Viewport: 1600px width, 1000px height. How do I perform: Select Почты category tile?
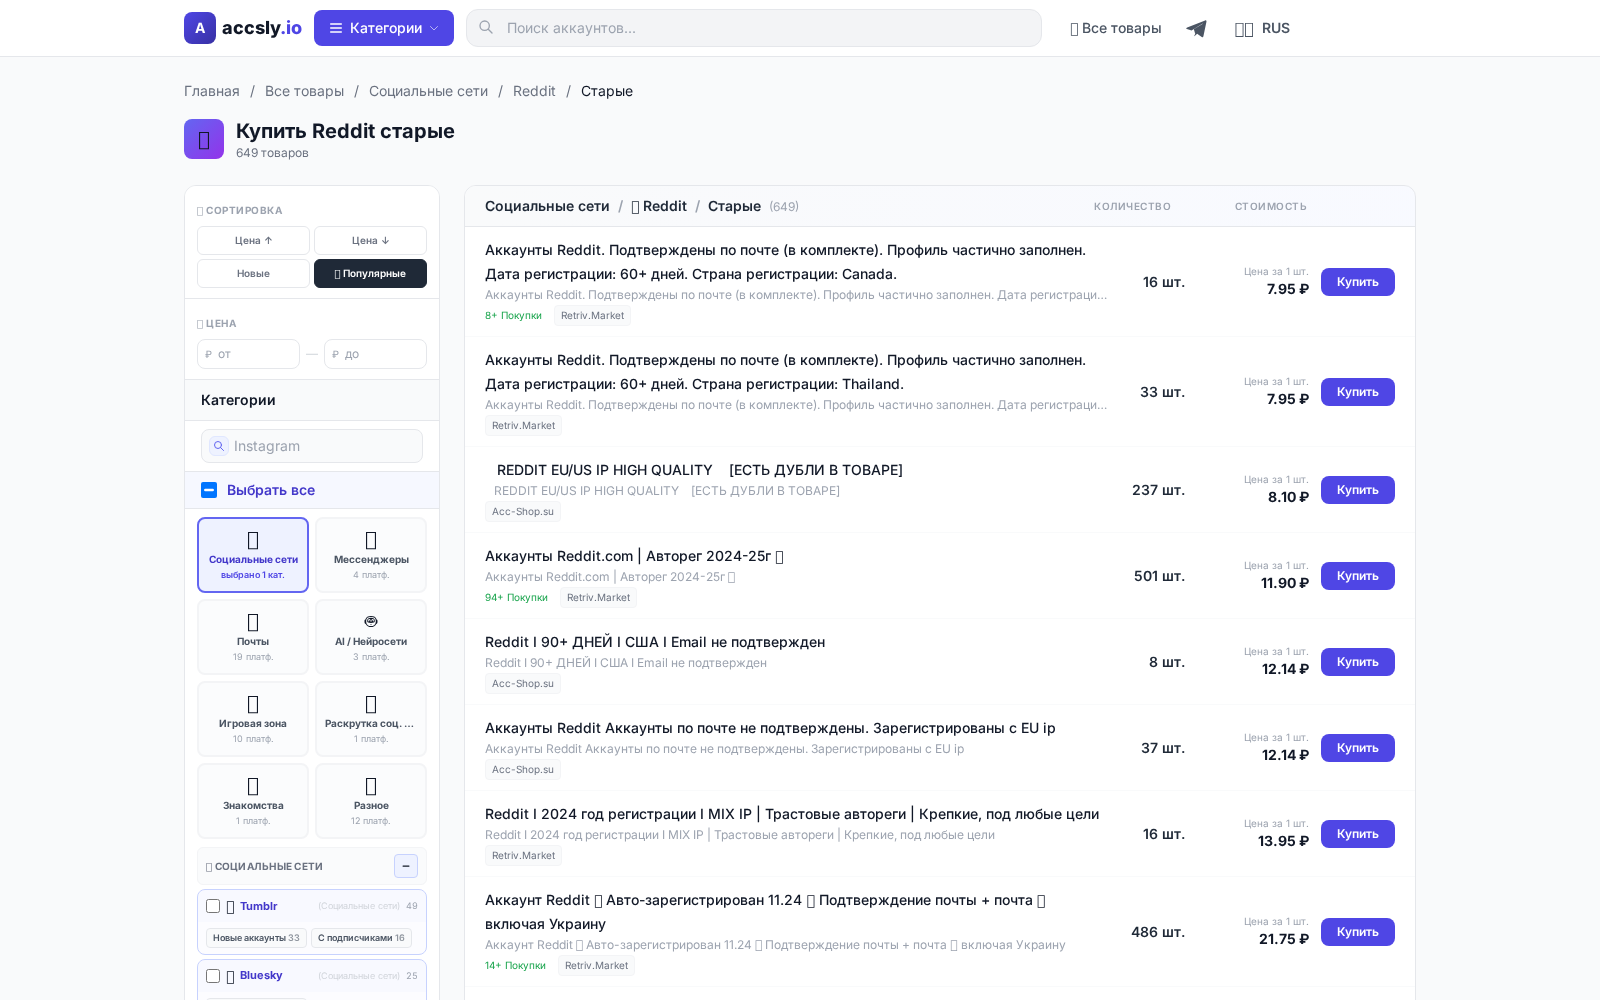coord(253,637)
